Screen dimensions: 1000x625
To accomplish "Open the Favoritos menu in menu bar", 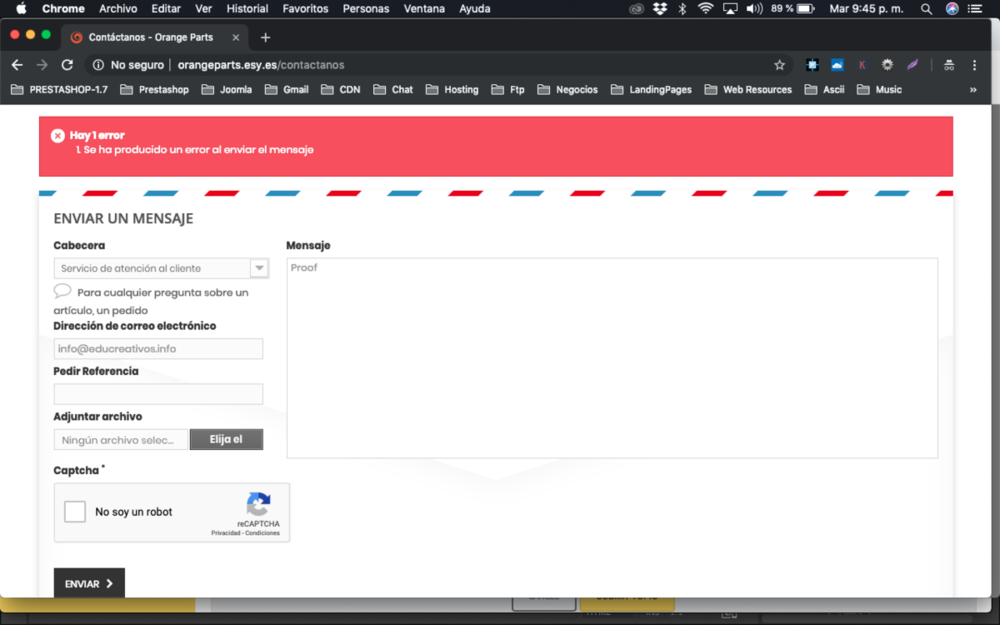I will 305,9.
